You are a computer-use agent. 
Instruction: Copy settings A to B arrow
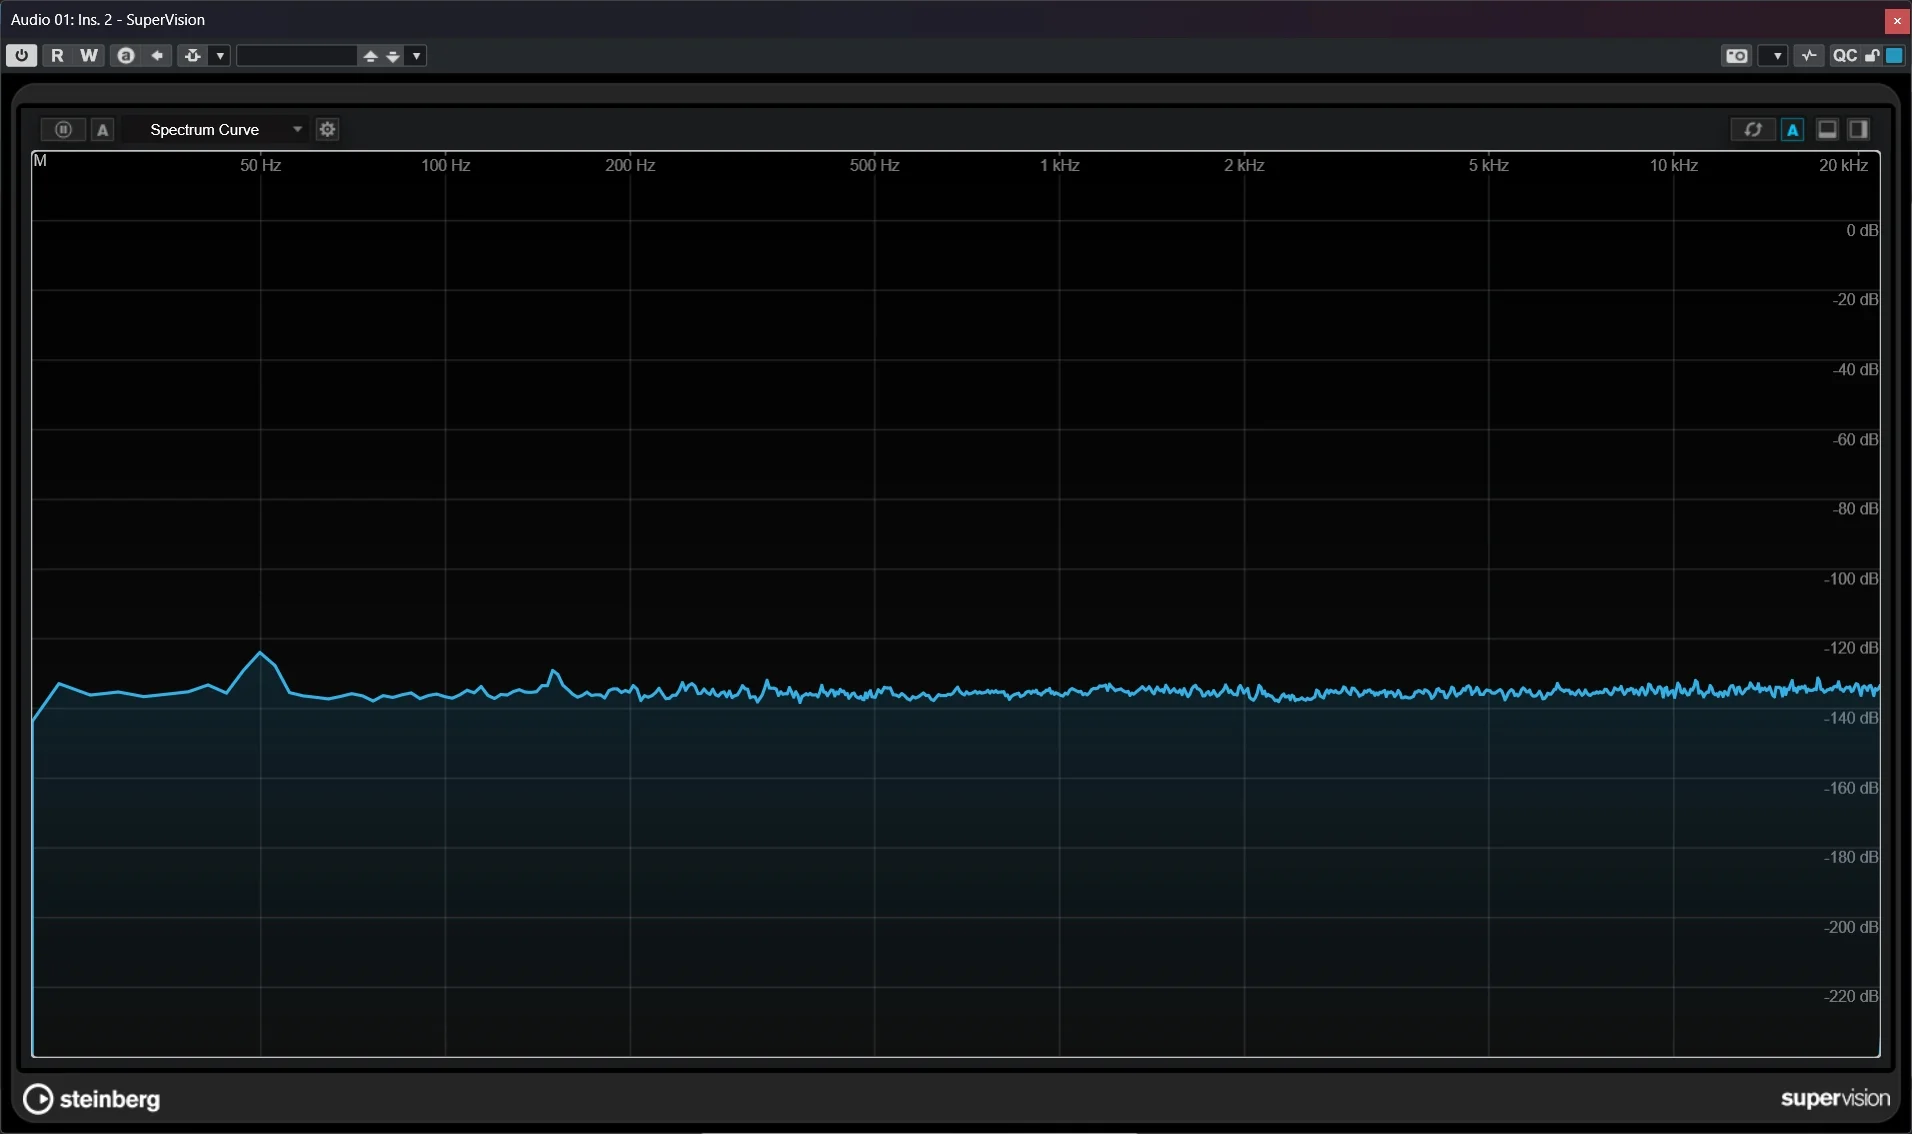pos(157,56)
